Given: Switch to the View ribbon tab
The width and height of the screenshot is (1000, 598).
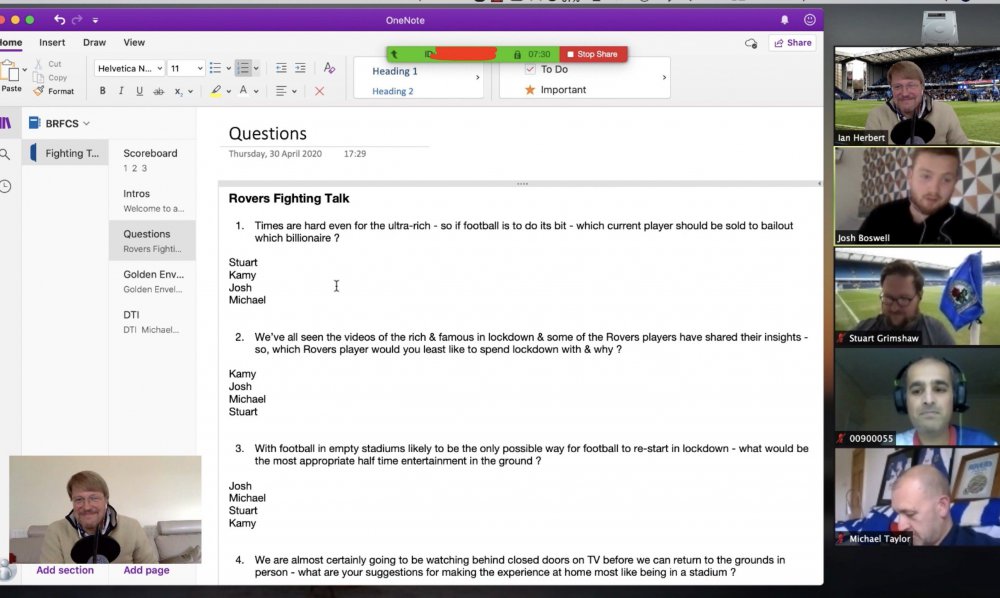Looking at the screenshot, I should 134,43.
